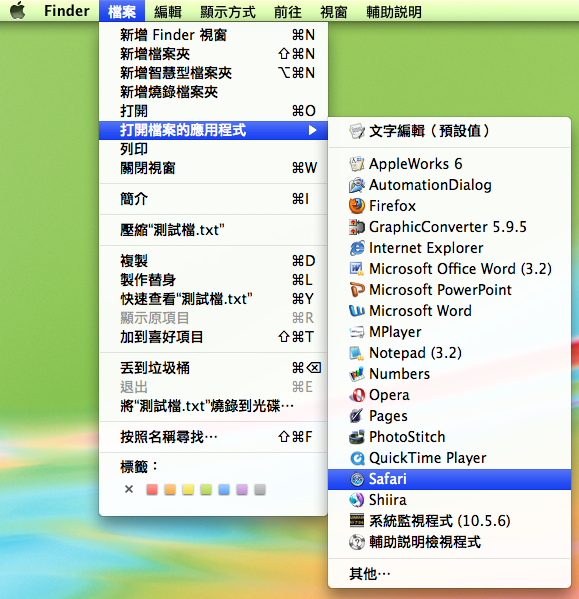579x599 pixels.
Task: Click the Pages icon
Action: click(x=357, y=416)
